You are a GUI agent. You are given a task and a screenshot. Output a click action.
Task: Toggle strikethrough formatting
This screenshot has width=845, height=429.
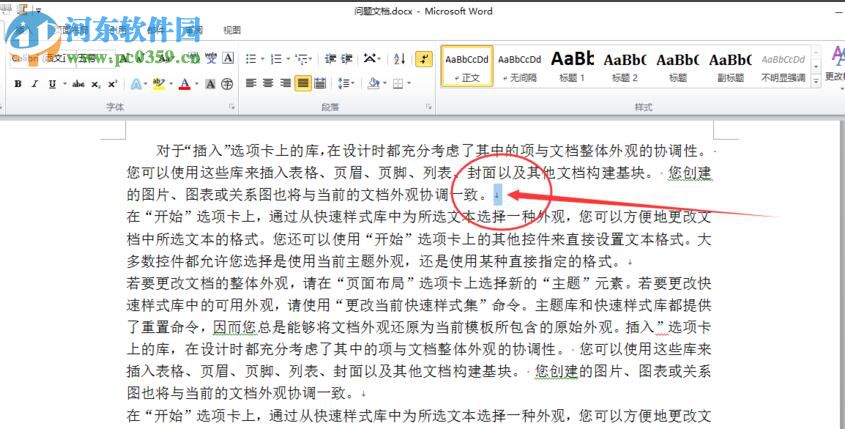pos(79,84)
